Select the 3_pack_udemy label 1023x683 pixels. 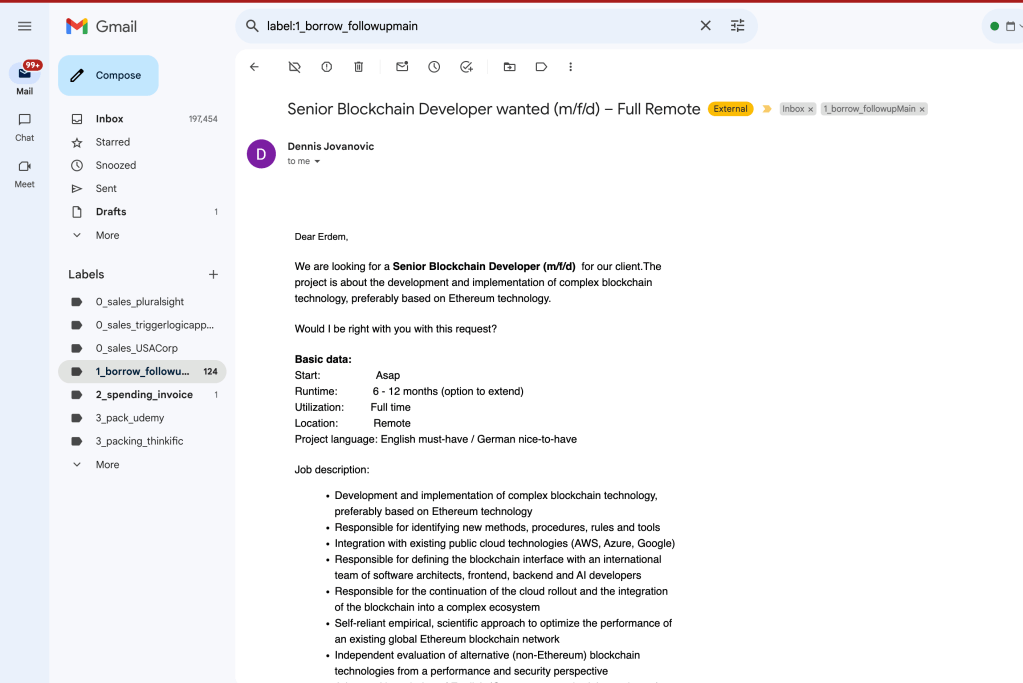(x=142, y=417)
